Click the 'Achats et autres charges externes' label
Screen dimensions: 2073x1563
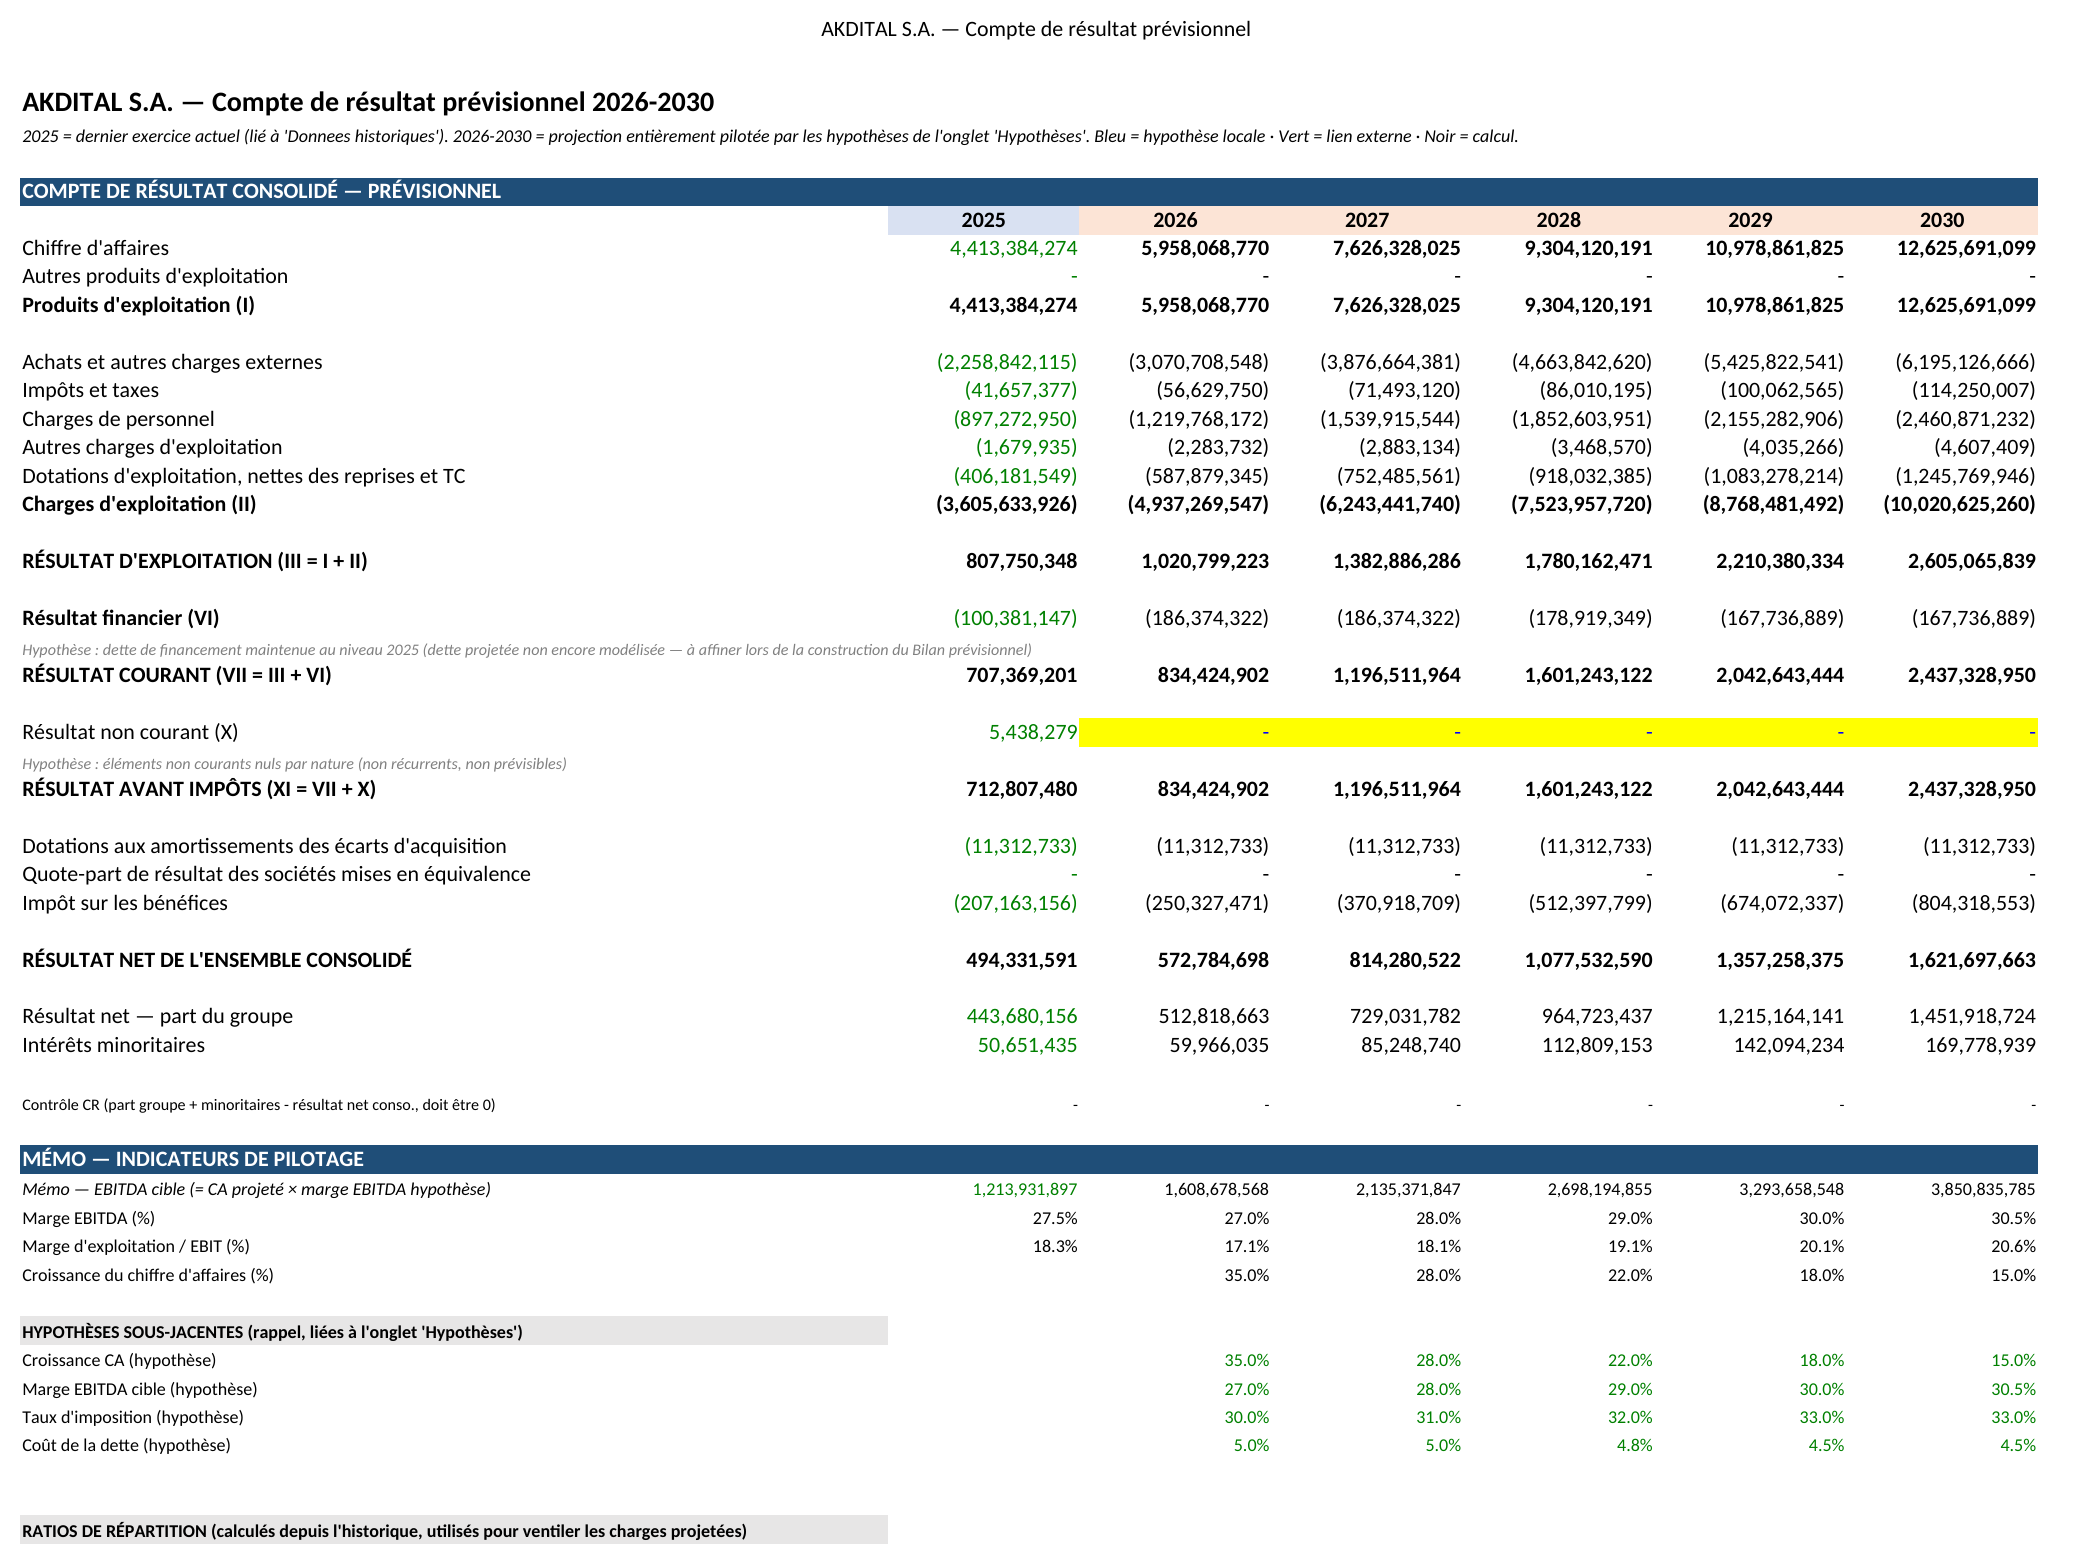pyautogui.click(x=172, y=362)
